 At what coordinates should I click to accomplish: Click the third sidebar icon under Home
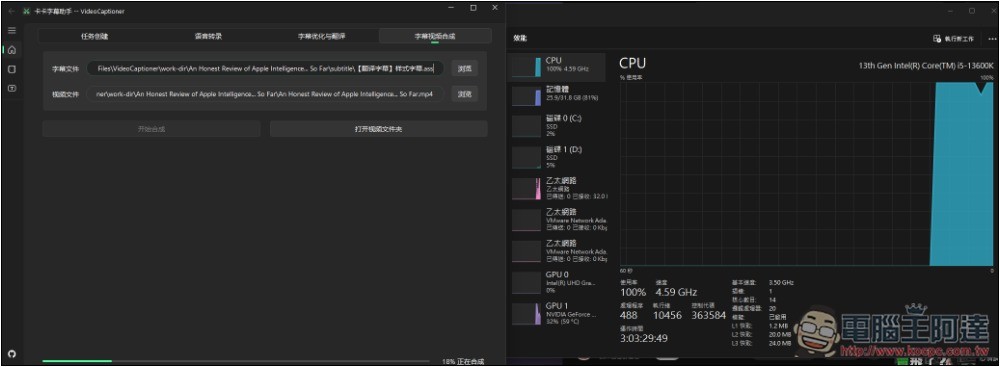(x=11, y=88)
